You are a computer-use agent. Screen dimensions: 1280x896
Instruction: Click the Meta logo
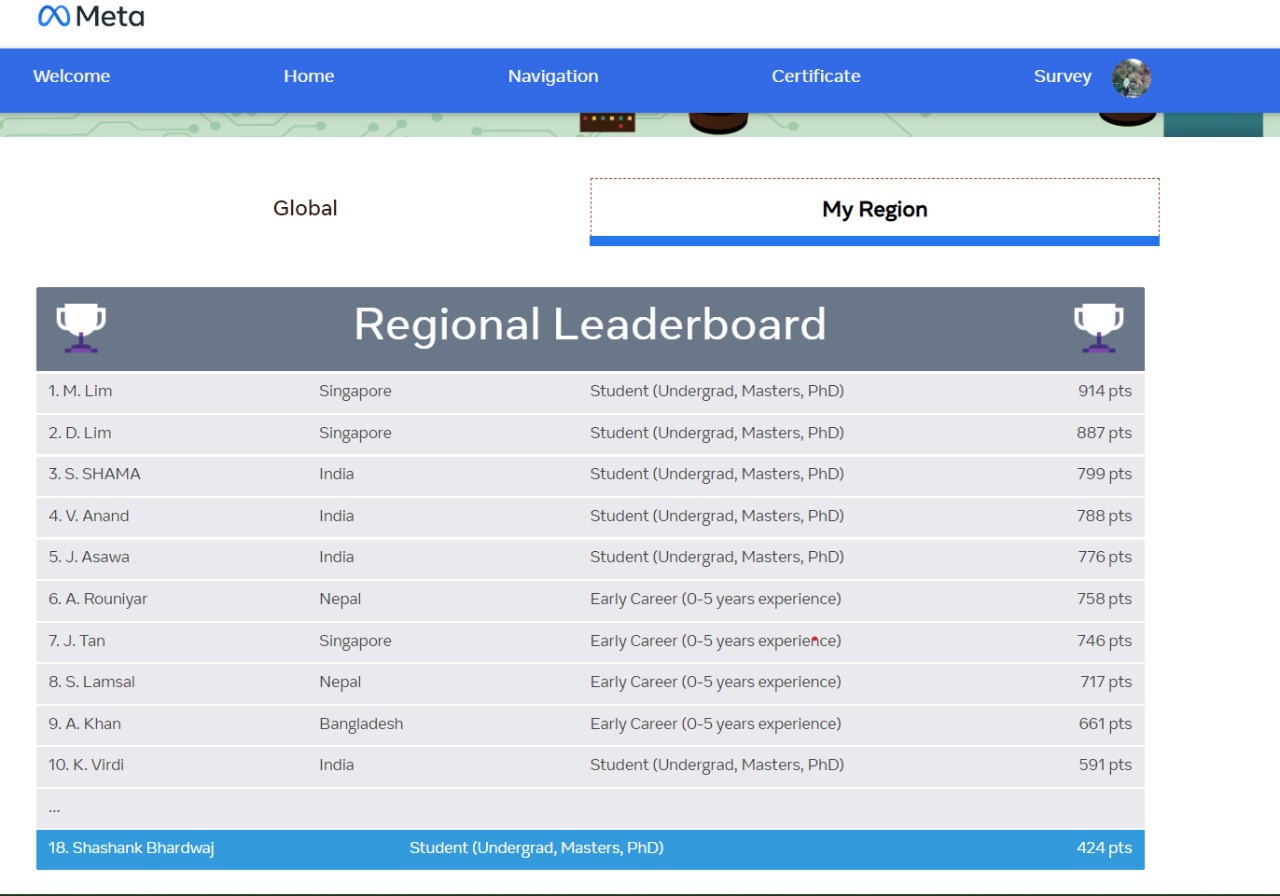[x=91, y=17]
